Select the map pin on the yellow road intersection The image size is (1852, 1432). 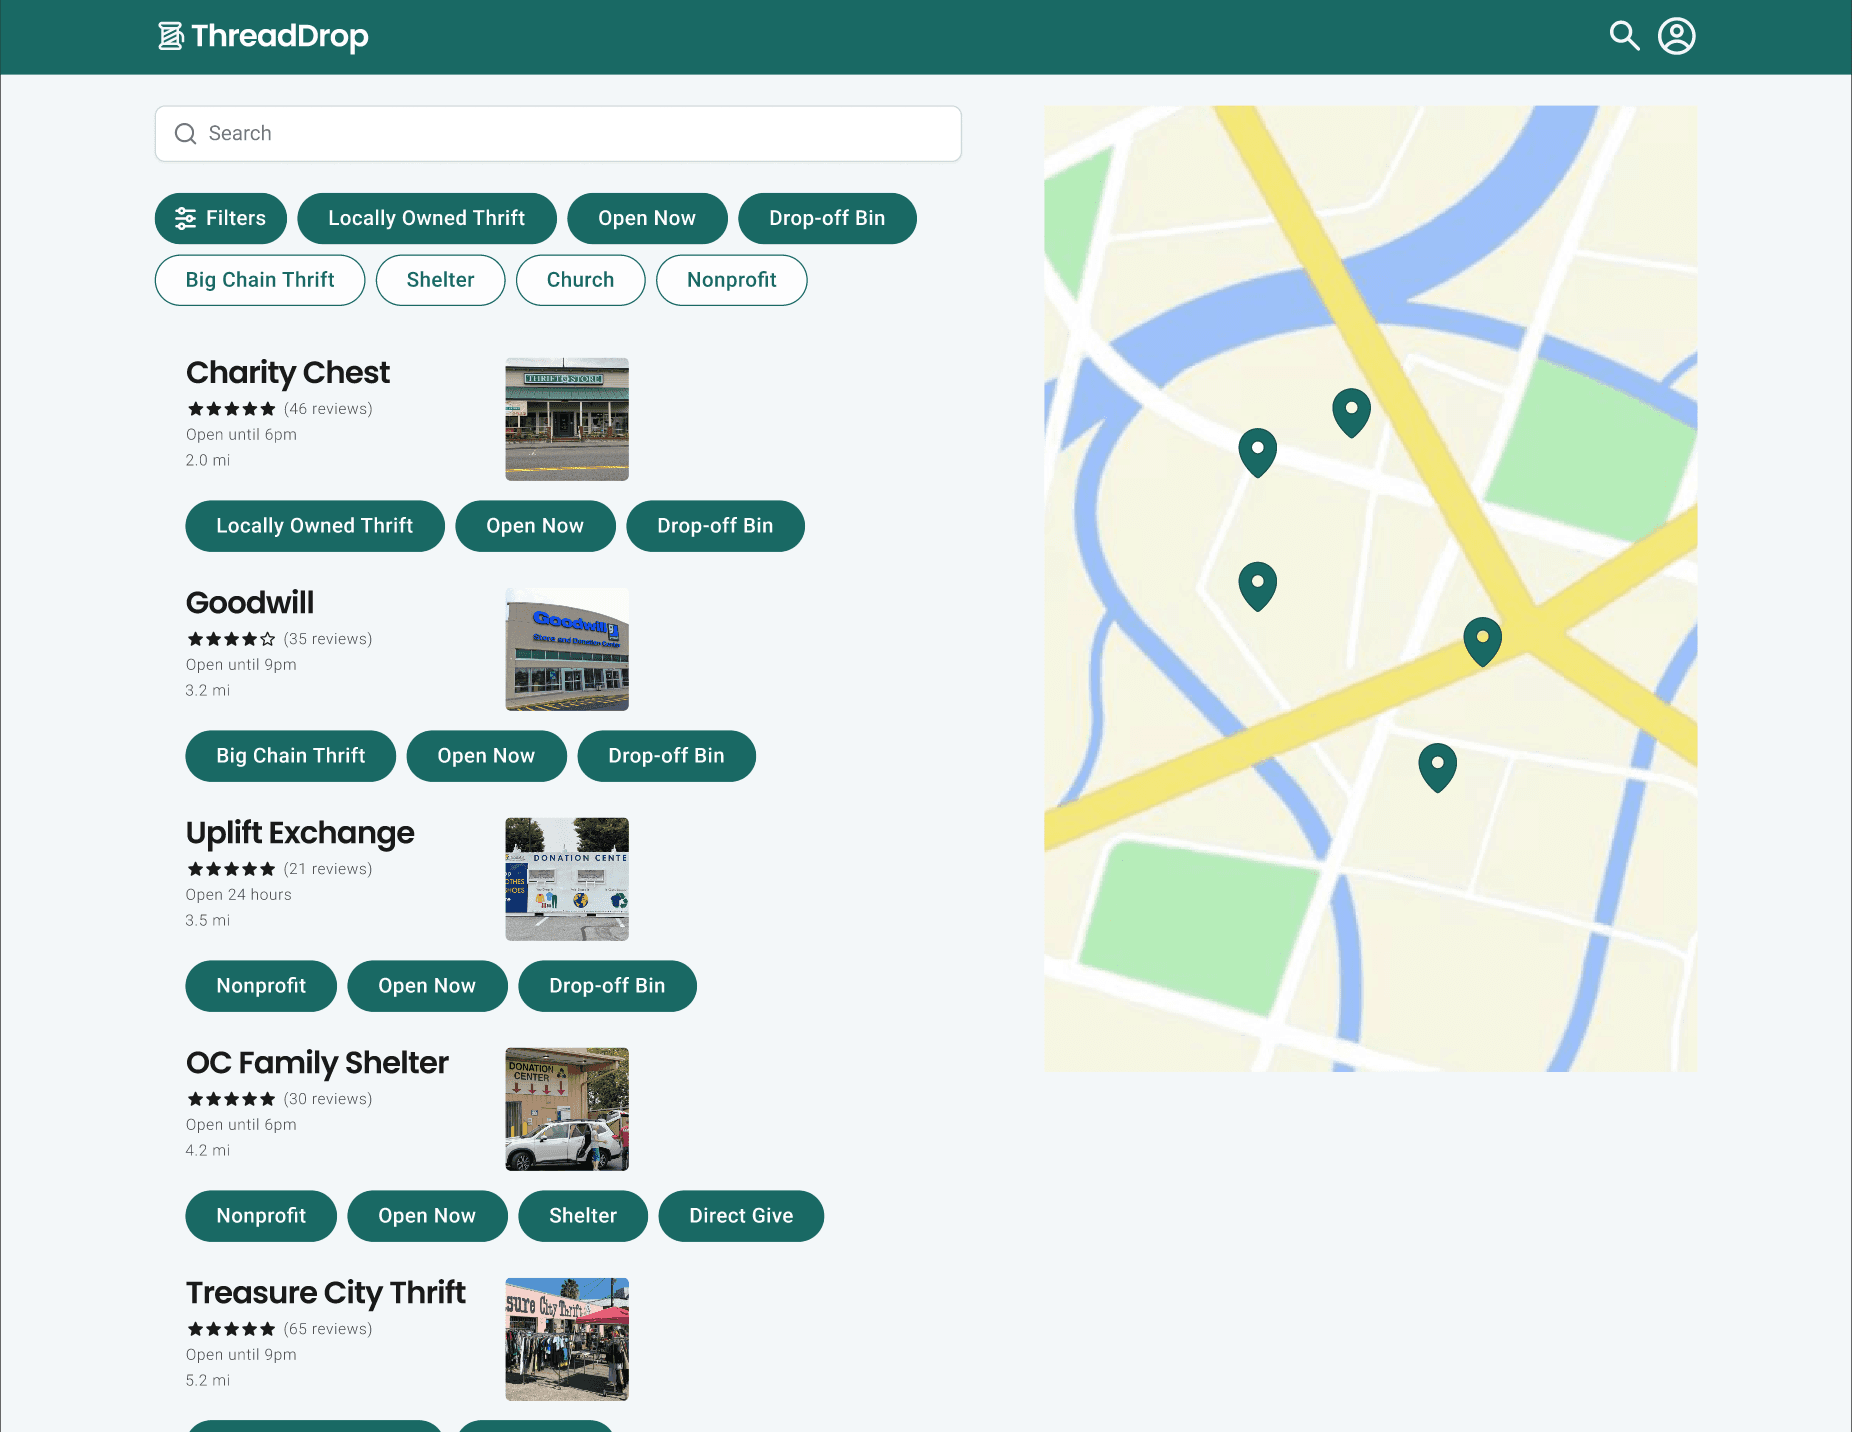click(1482, 641)
